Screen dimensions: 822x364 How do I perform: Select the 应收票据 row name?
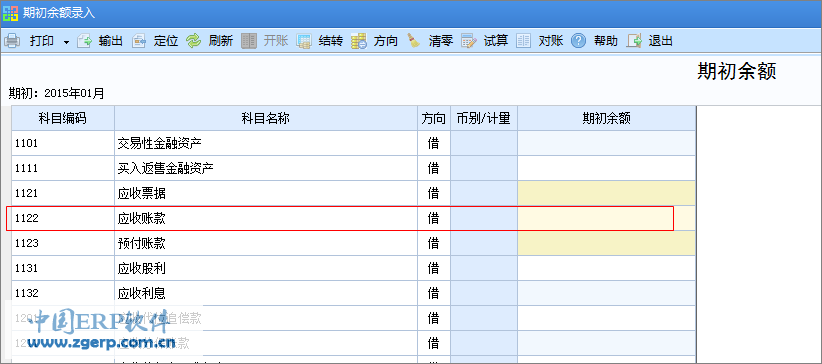[x=142, y=194]
